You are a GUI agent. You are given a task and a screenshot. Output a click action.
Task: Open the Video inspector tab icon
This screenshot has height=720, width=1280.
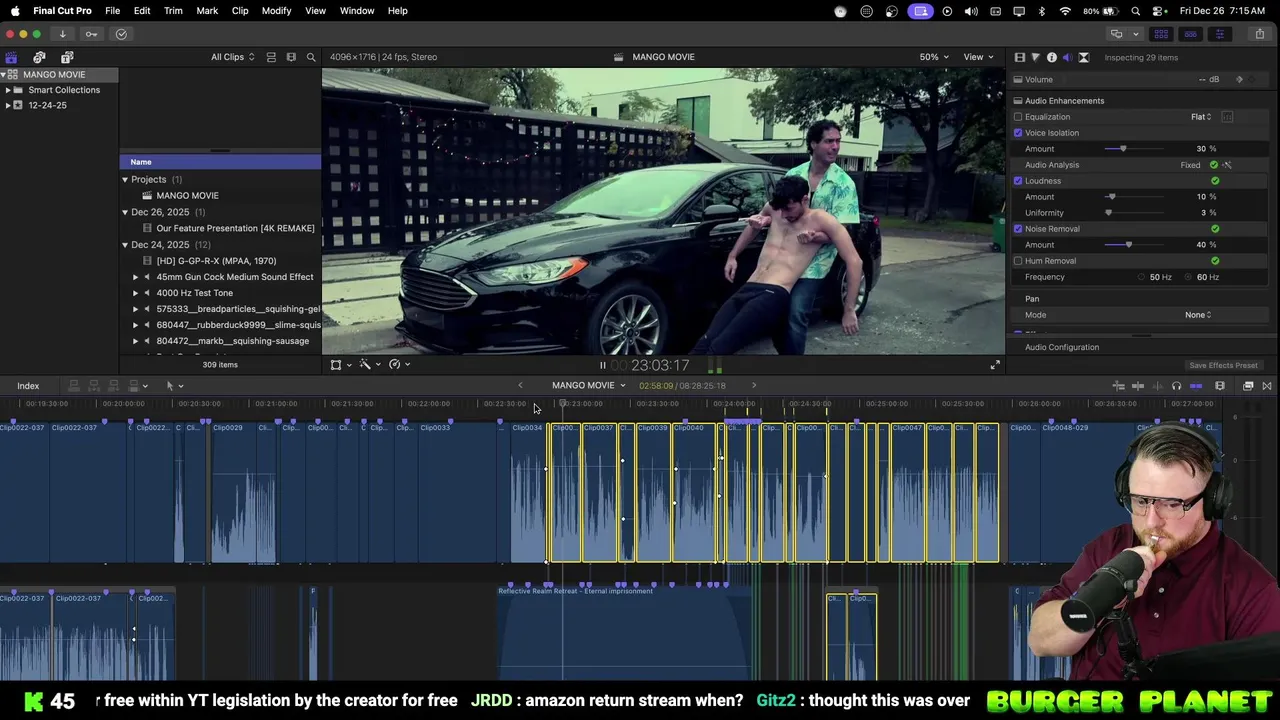pyautogui.click(x=1019, y=57)
